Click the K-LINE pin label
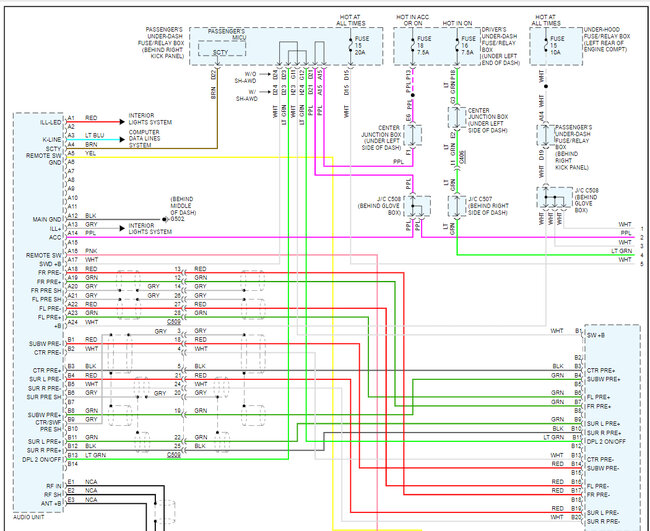Image resolution: width=650 pixels, height=531 pixels. (52, 140)
